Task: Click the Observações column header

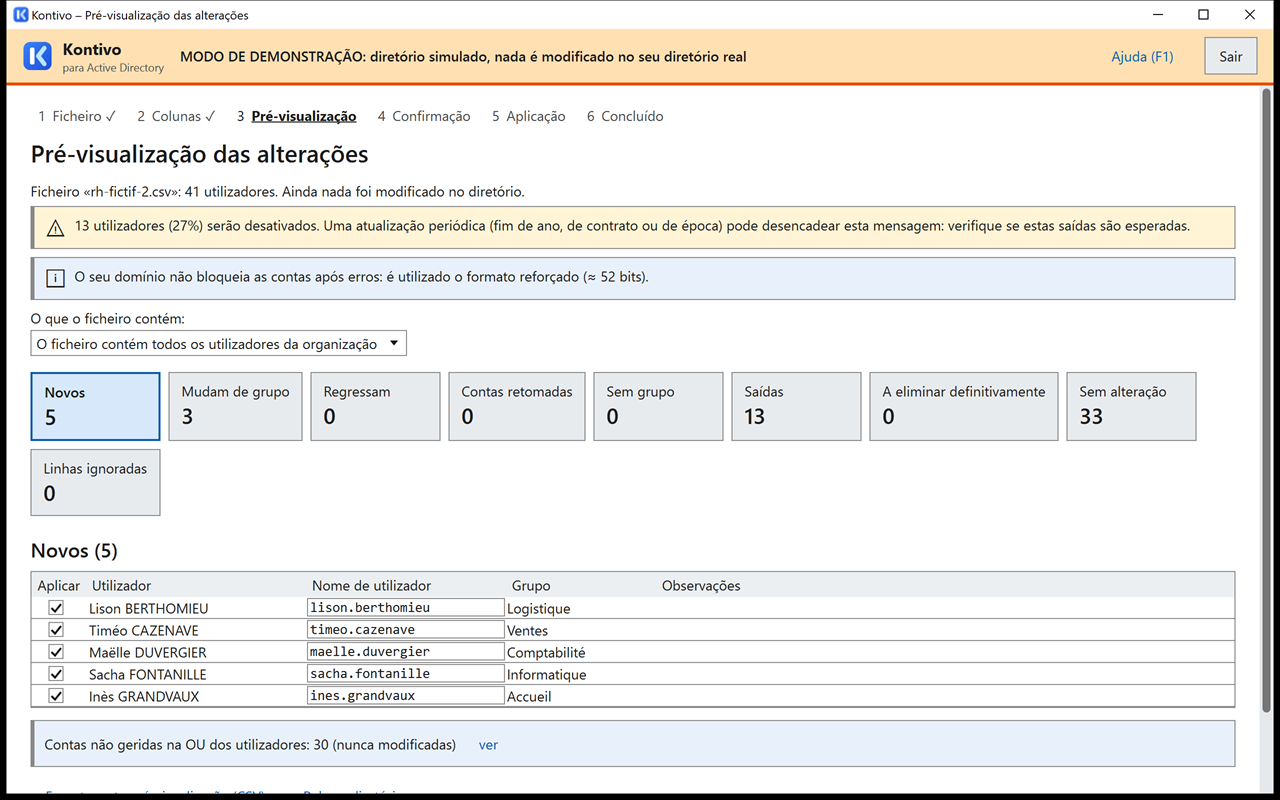Action: [701, 585]
